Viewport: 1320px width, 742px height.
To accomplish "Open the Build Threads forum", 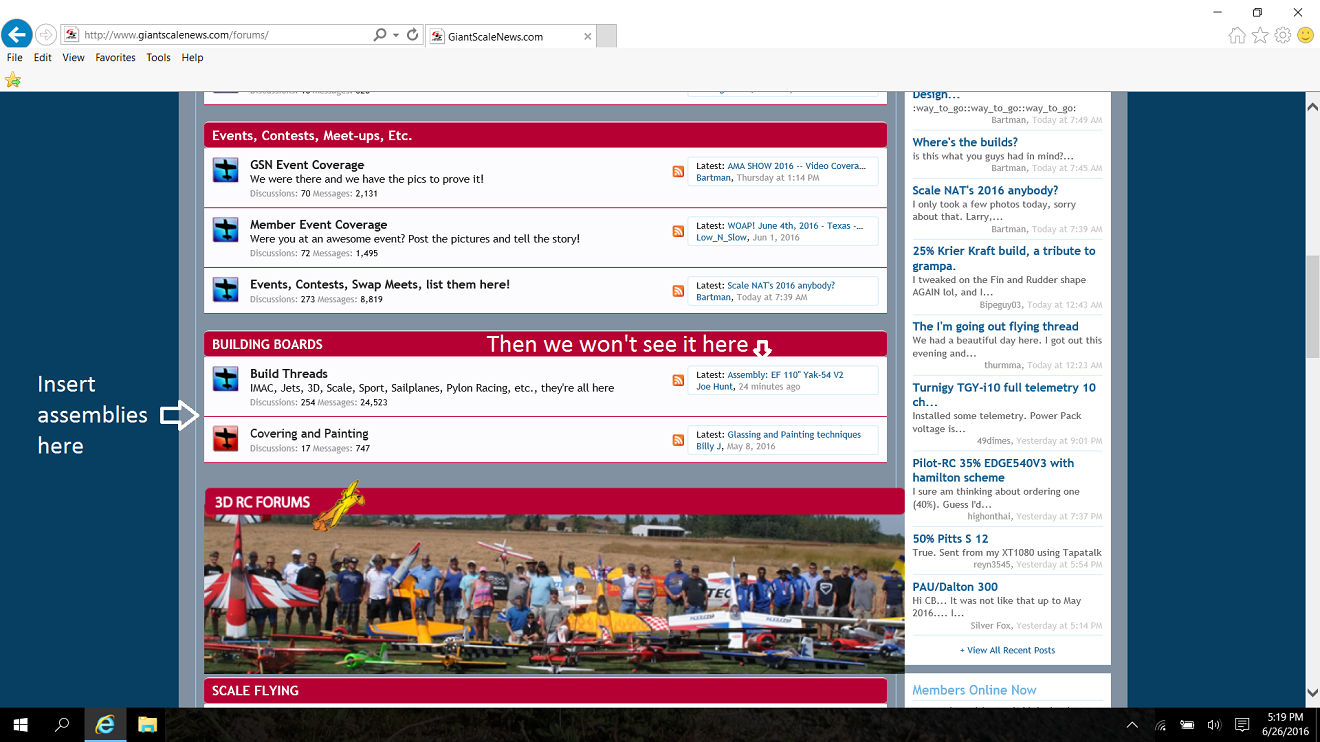I will pyautogui.click(x=289, y=374).
